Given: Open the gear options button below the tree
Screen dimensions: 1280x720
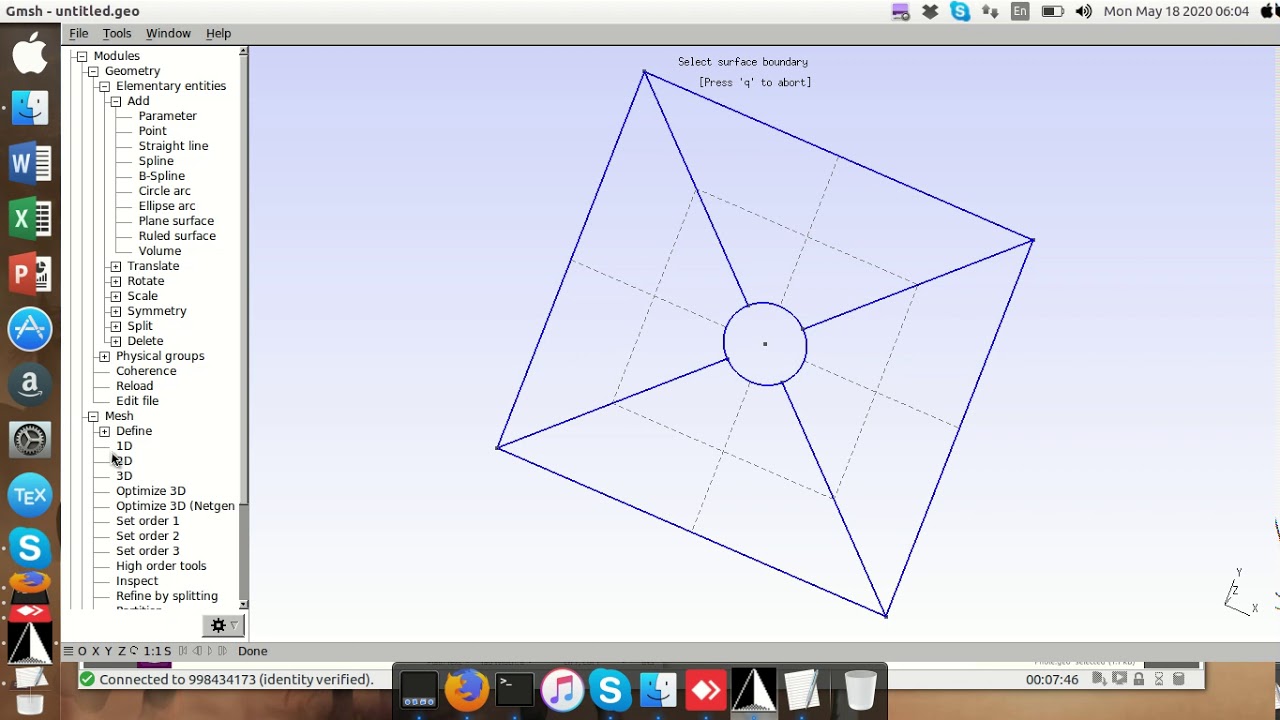Looking at the screenshot, I should point(223,626).
